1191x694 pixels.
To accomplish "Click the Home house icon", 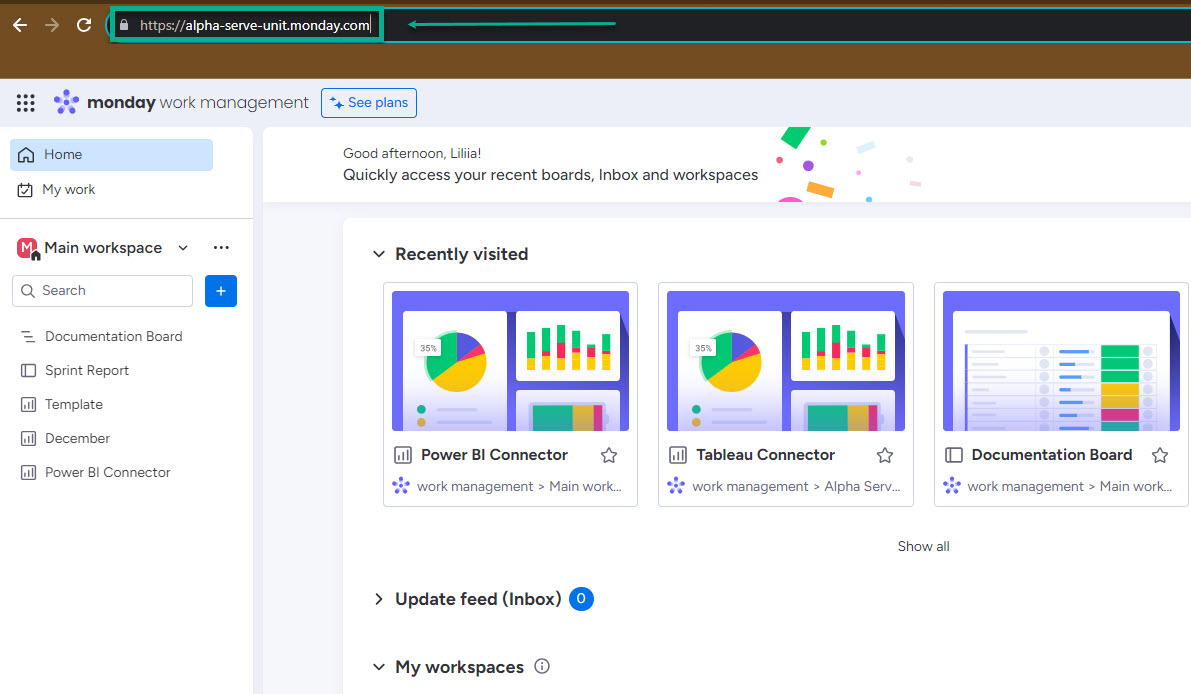I will point(26,155).
